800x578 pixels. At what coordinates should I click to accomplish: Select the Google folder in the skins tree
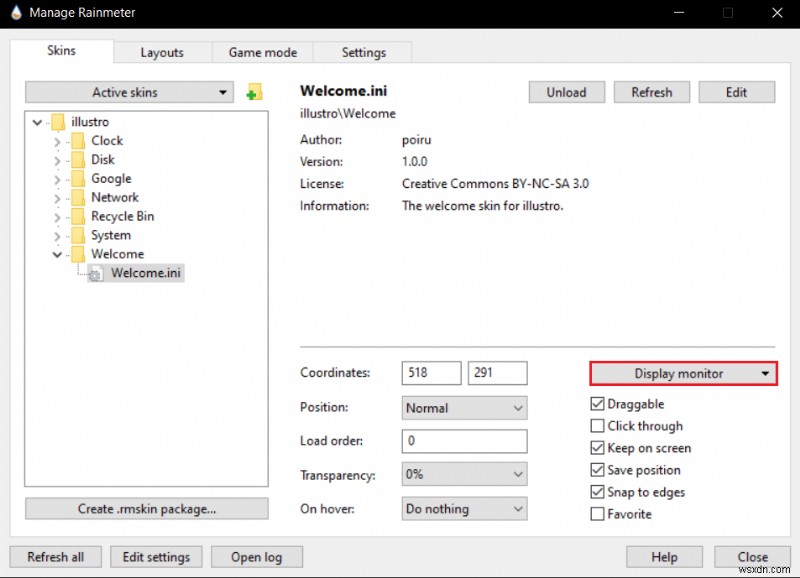tap(110, 178)
